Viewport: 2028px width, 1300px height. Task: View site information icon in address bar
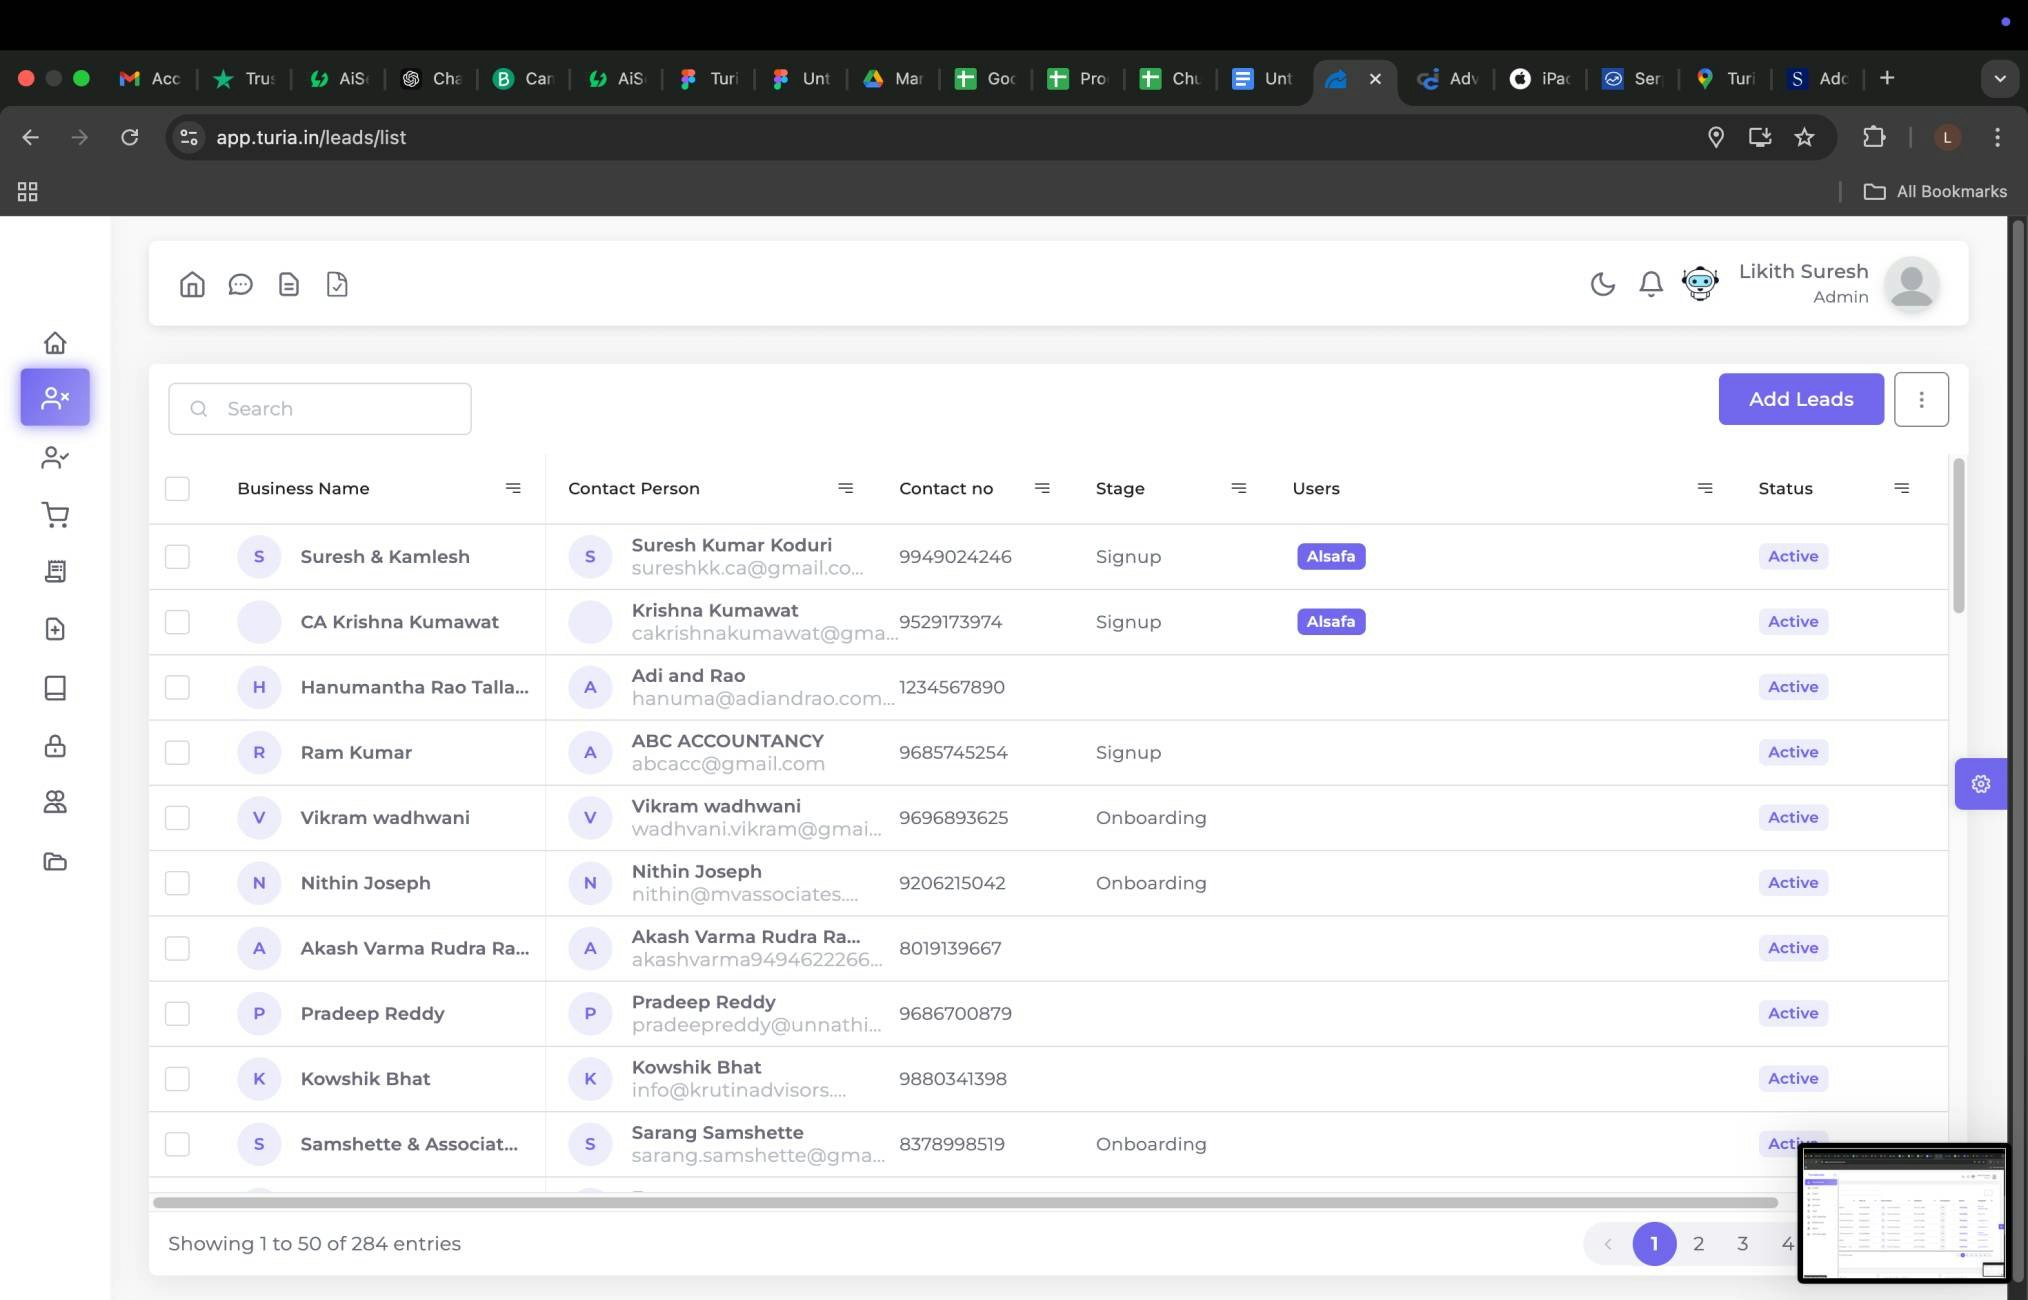pos(189,137)
